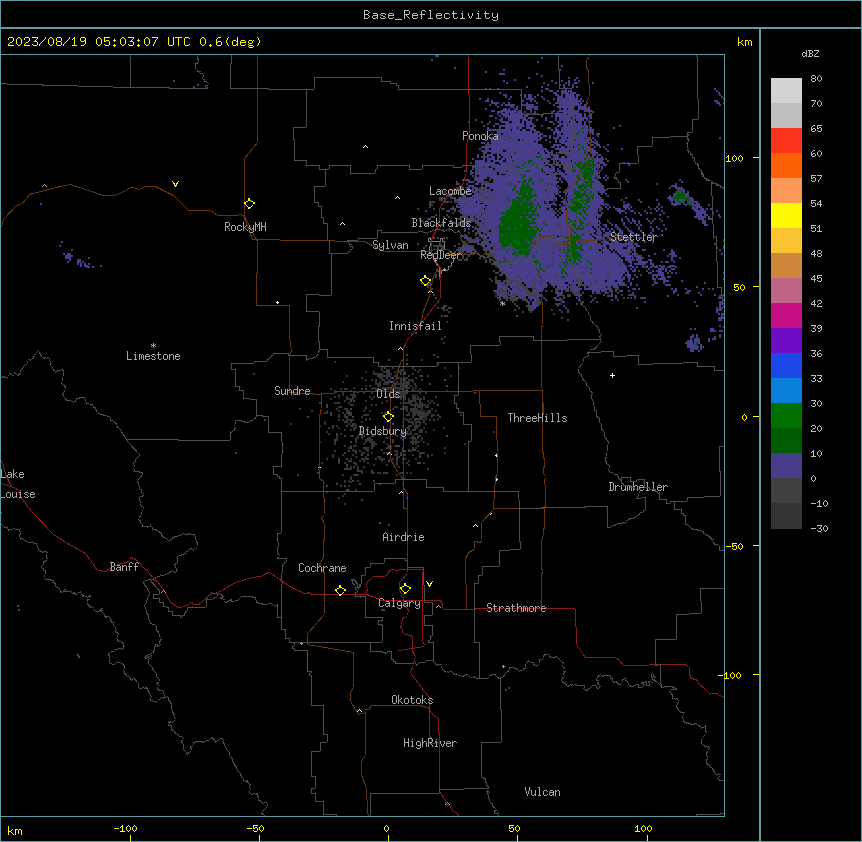Select the bright yellow 54 dBZ legend swatch
The height and width of the screenshot is (842, 862).
pos(786,215)
